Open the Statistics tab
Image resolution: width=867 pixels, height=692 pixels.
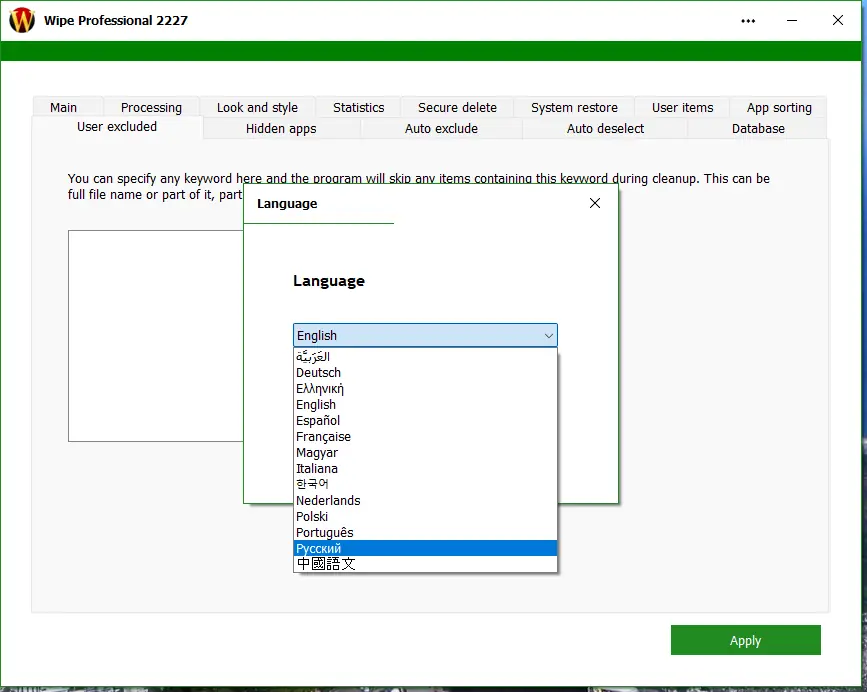pyautogui.click(x=358, y=107)
